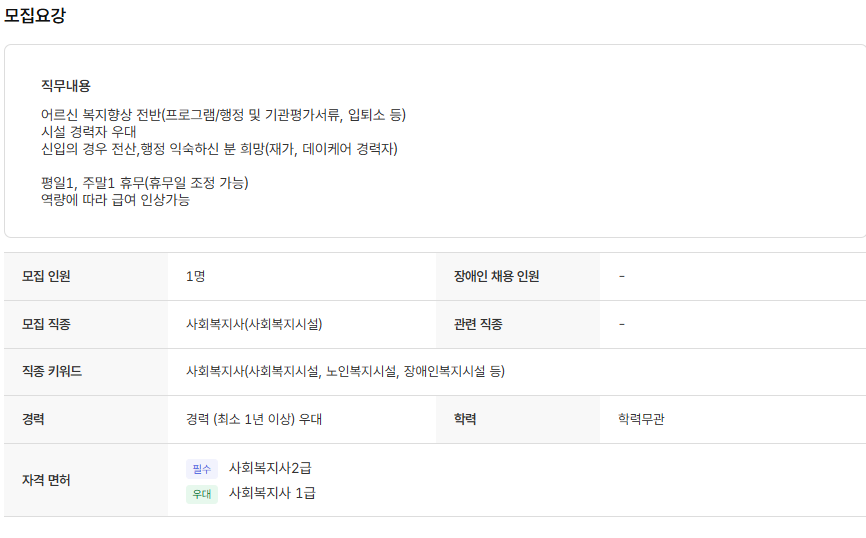Click the 모집 인원 row label
Viewport: 866px width, 538px height.
point(46,276)
